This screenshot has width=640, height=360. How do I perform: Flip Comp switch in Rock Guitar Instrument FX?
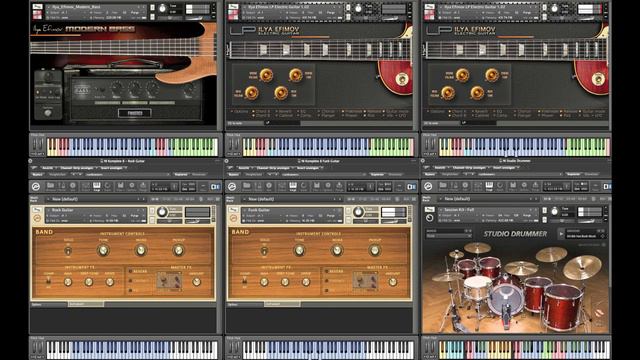point(48,281)
